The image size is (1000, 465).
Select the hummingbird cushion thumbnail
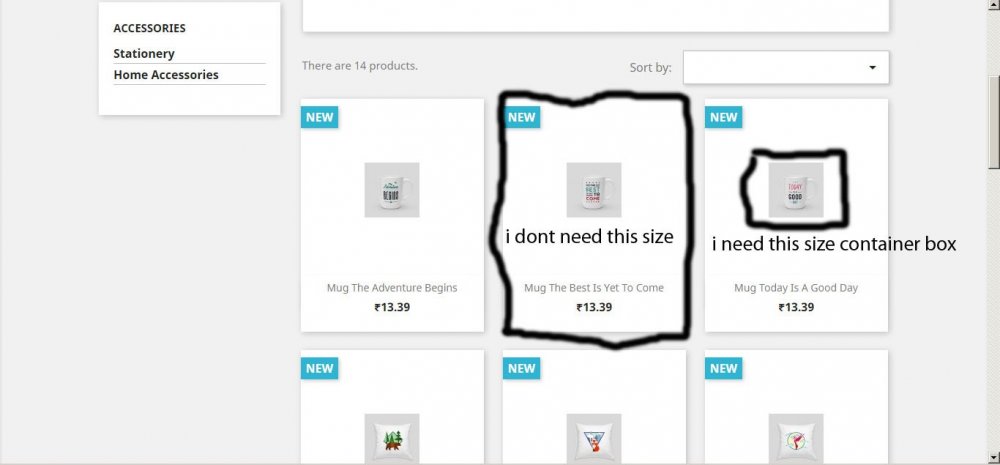pos(796,439)
